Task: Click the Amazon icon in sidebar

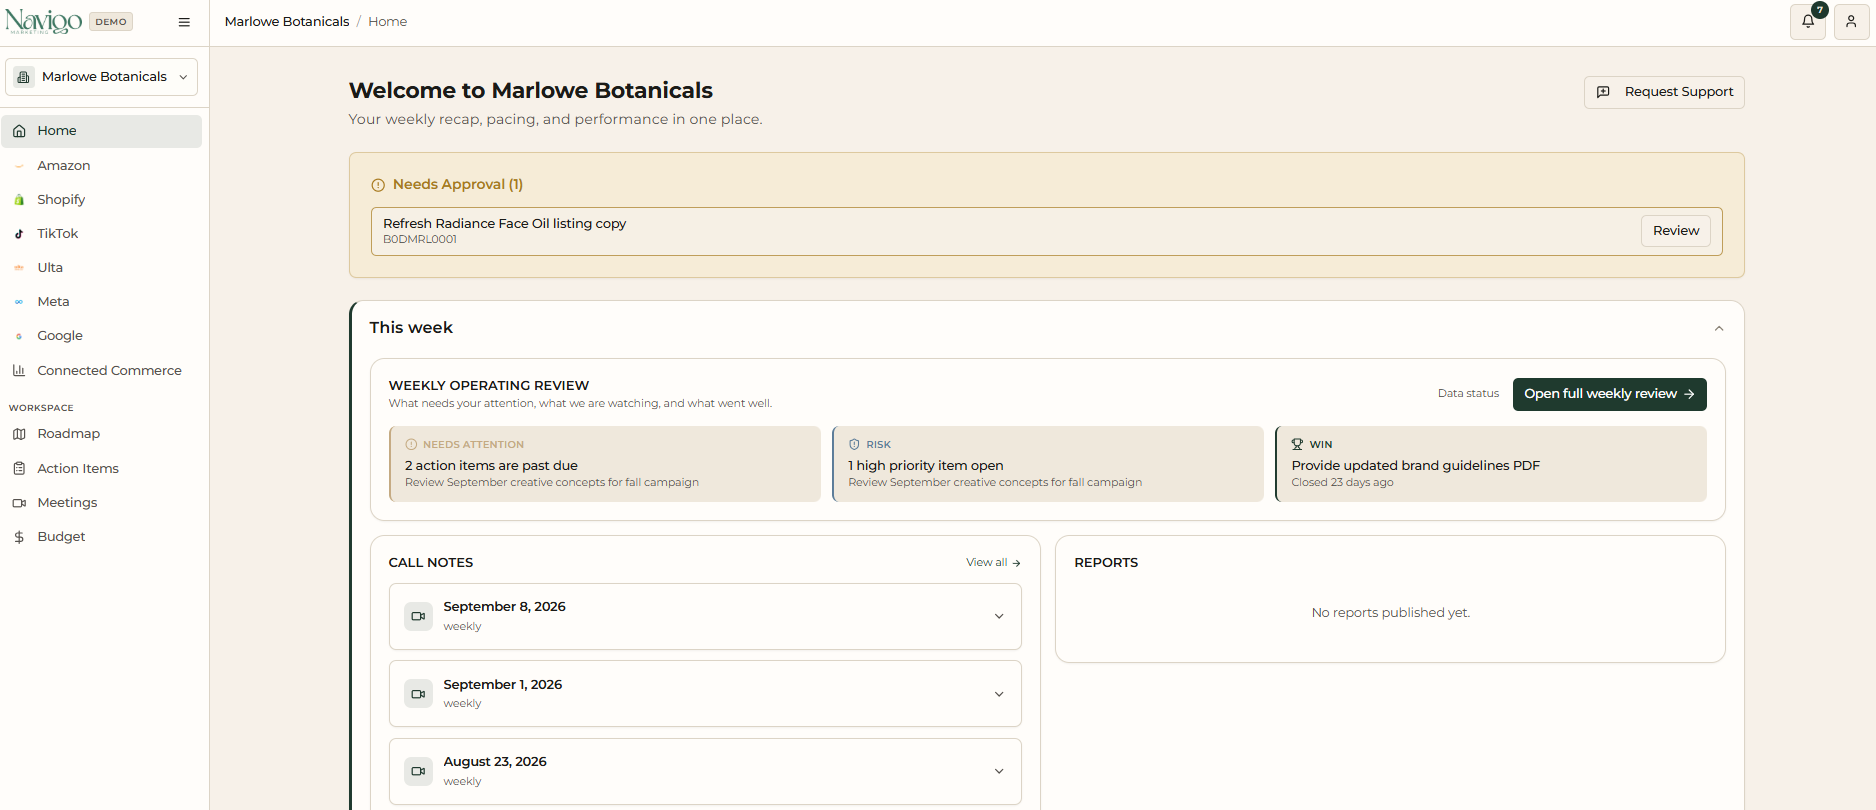Action: 19,166
